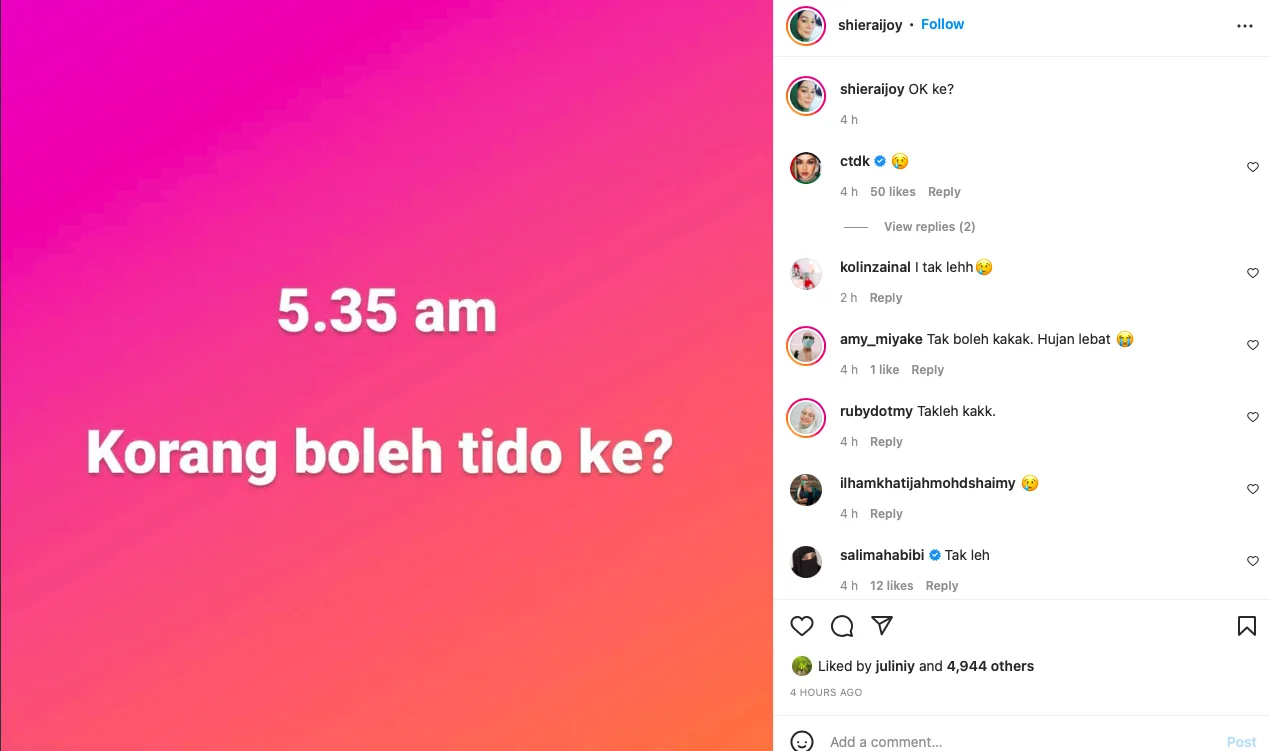The height and width of the screenshot is (751, 1270).
Task: Like ctdk's comment with small heart
Action: click(x=1253, y=167)
